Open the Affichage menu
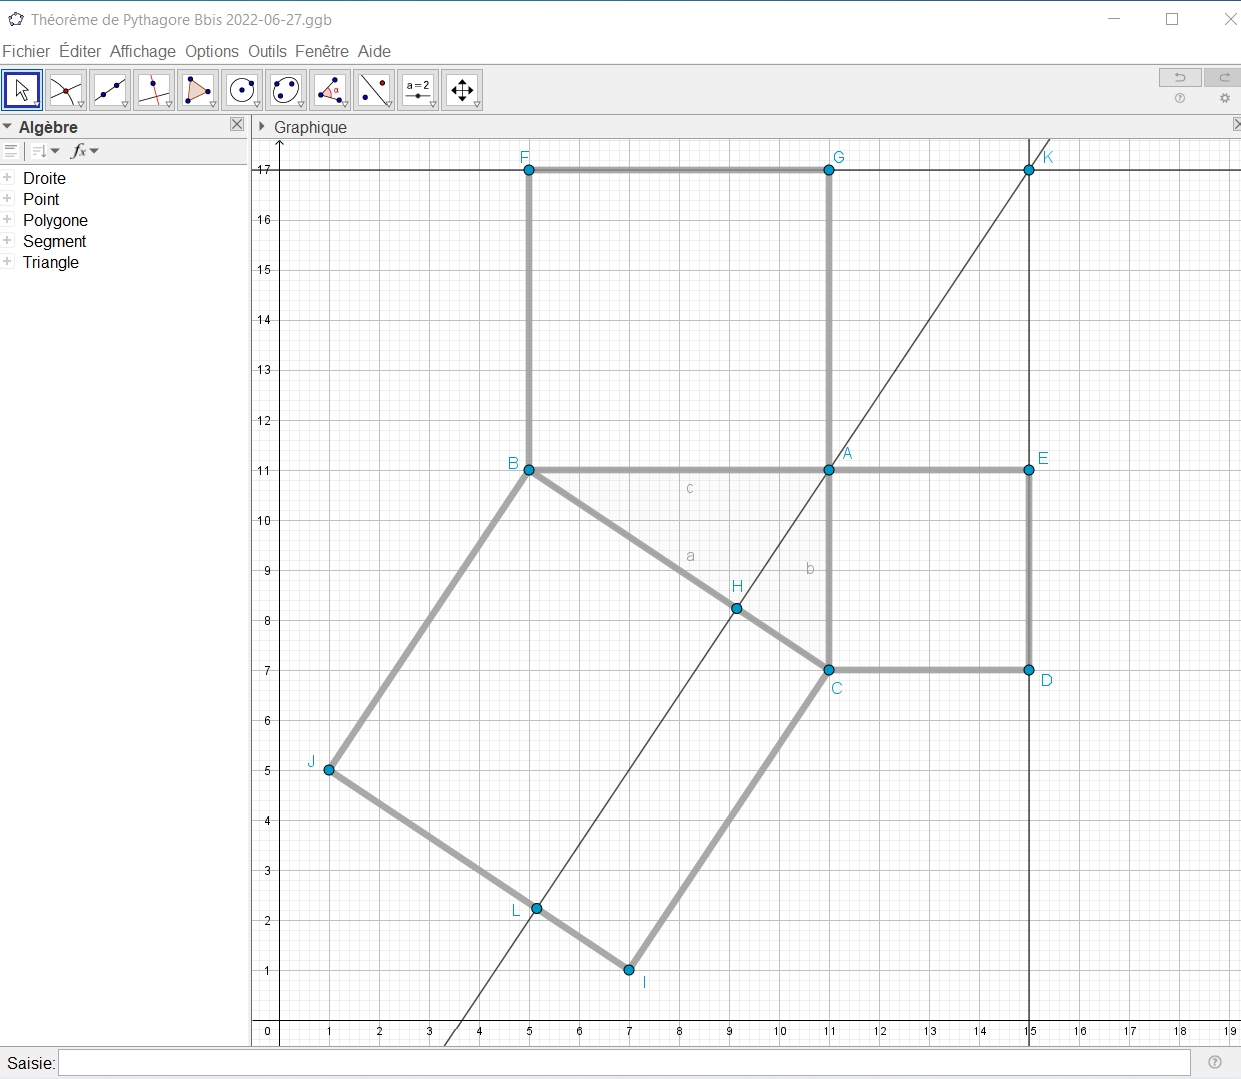The height and width of the screenshot is (1079, 1241). [143, 51]
